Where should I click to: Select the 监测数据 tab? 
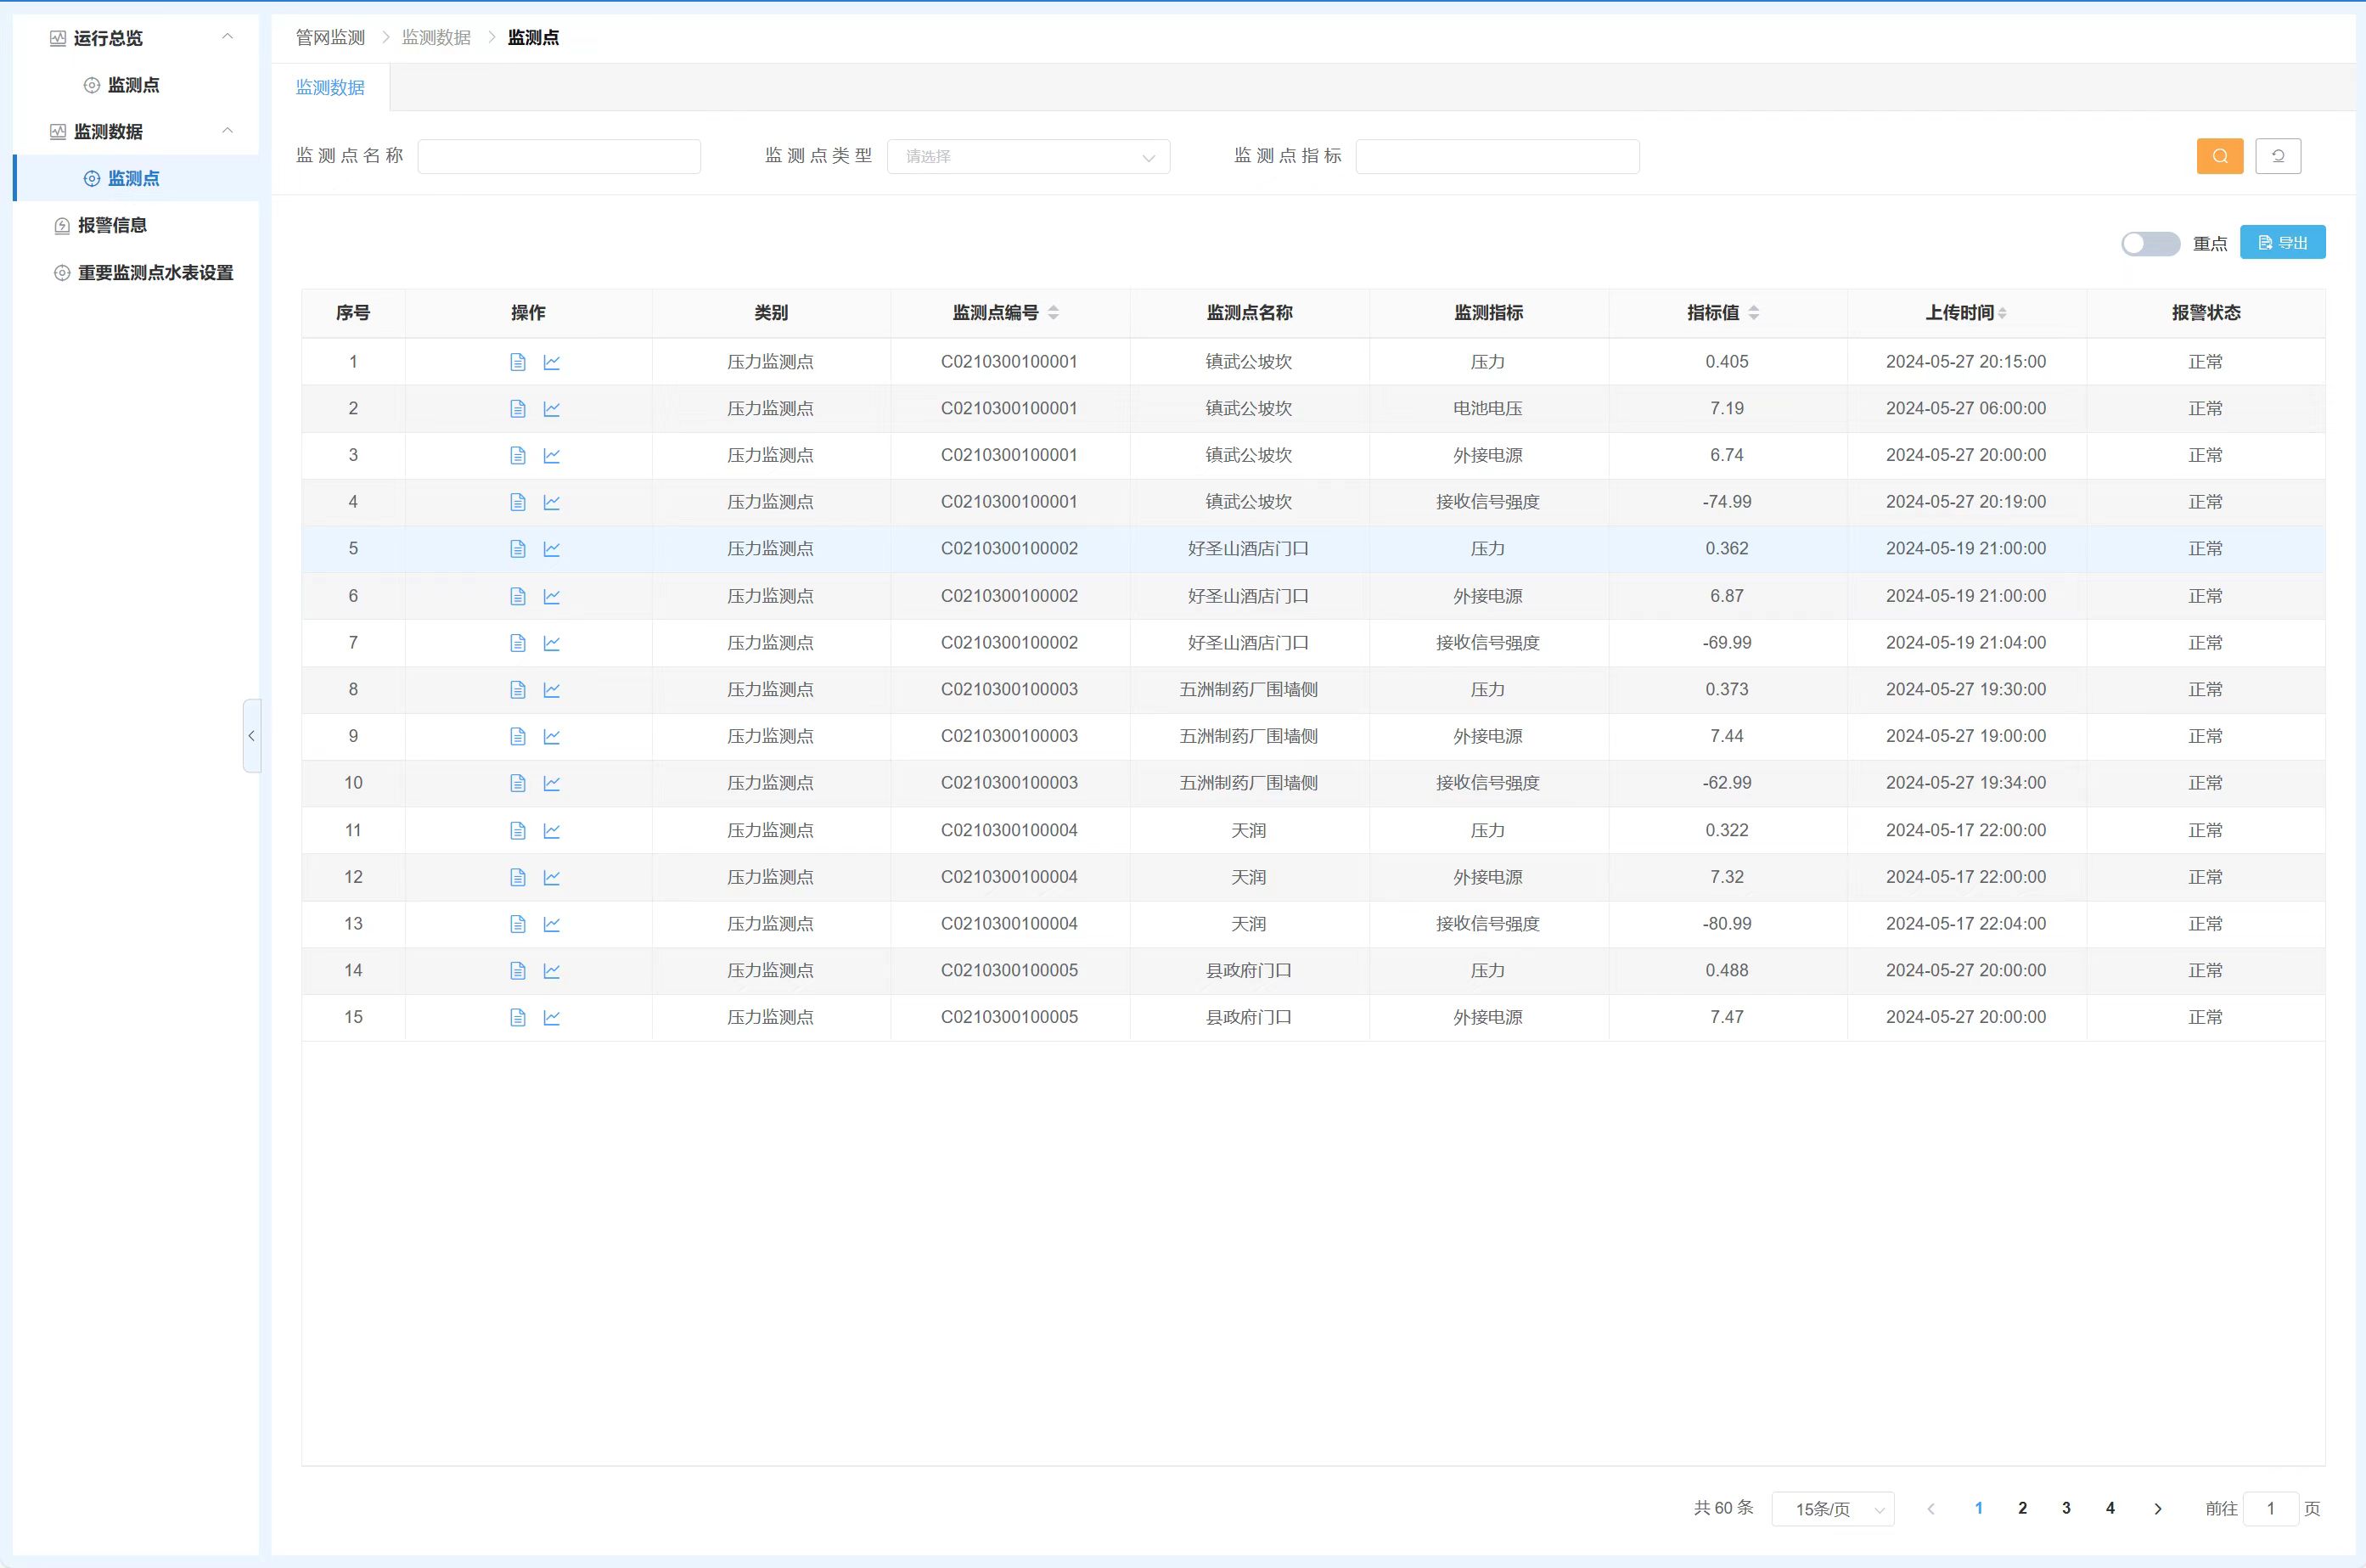(x=330, y=88)
